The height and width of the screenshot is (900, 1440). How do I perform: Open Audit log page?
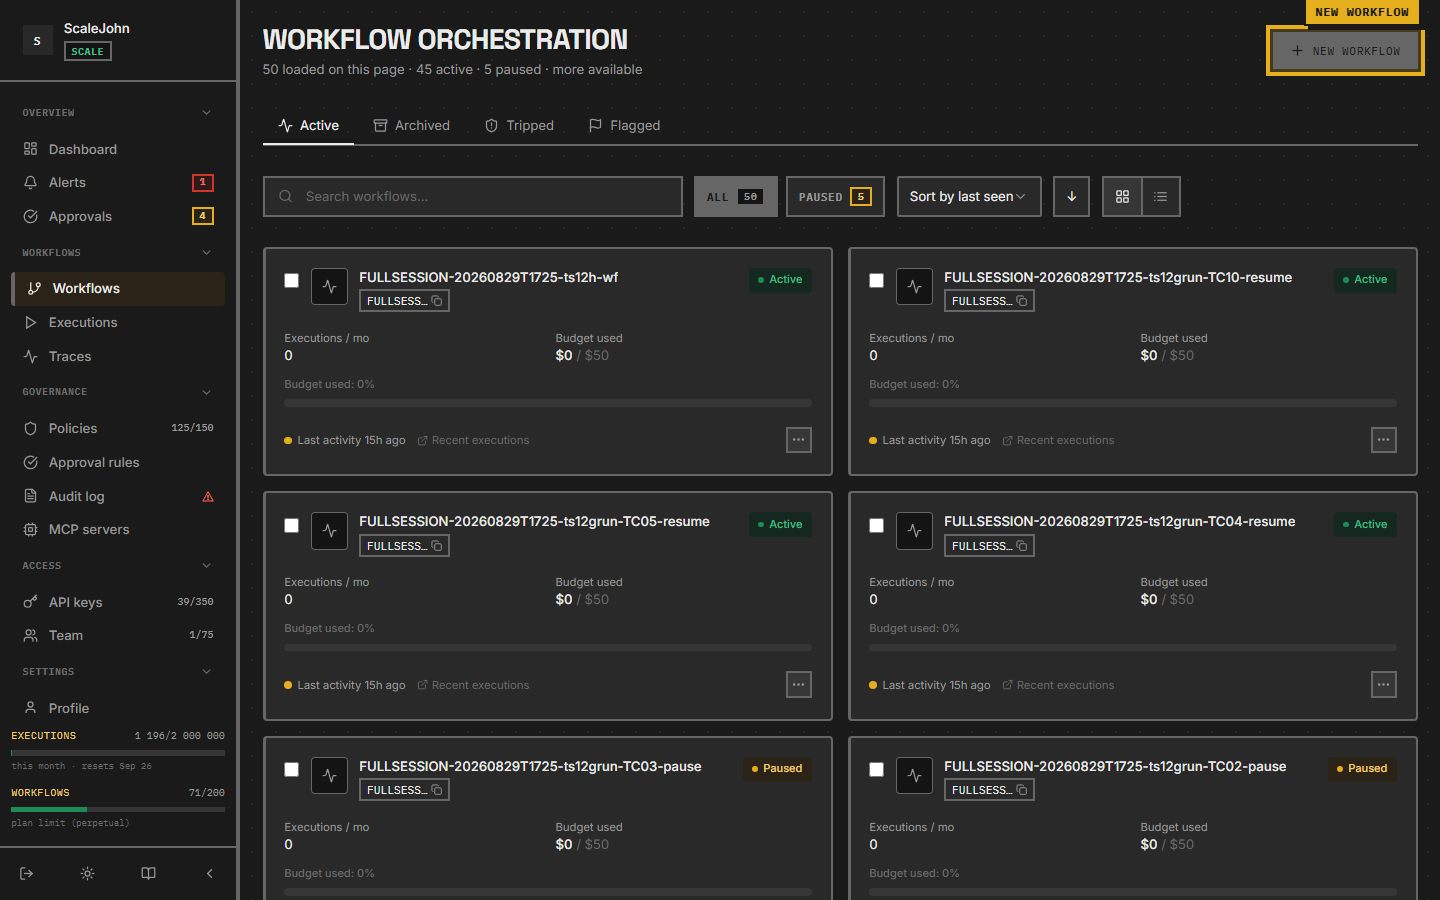[118, 496]
